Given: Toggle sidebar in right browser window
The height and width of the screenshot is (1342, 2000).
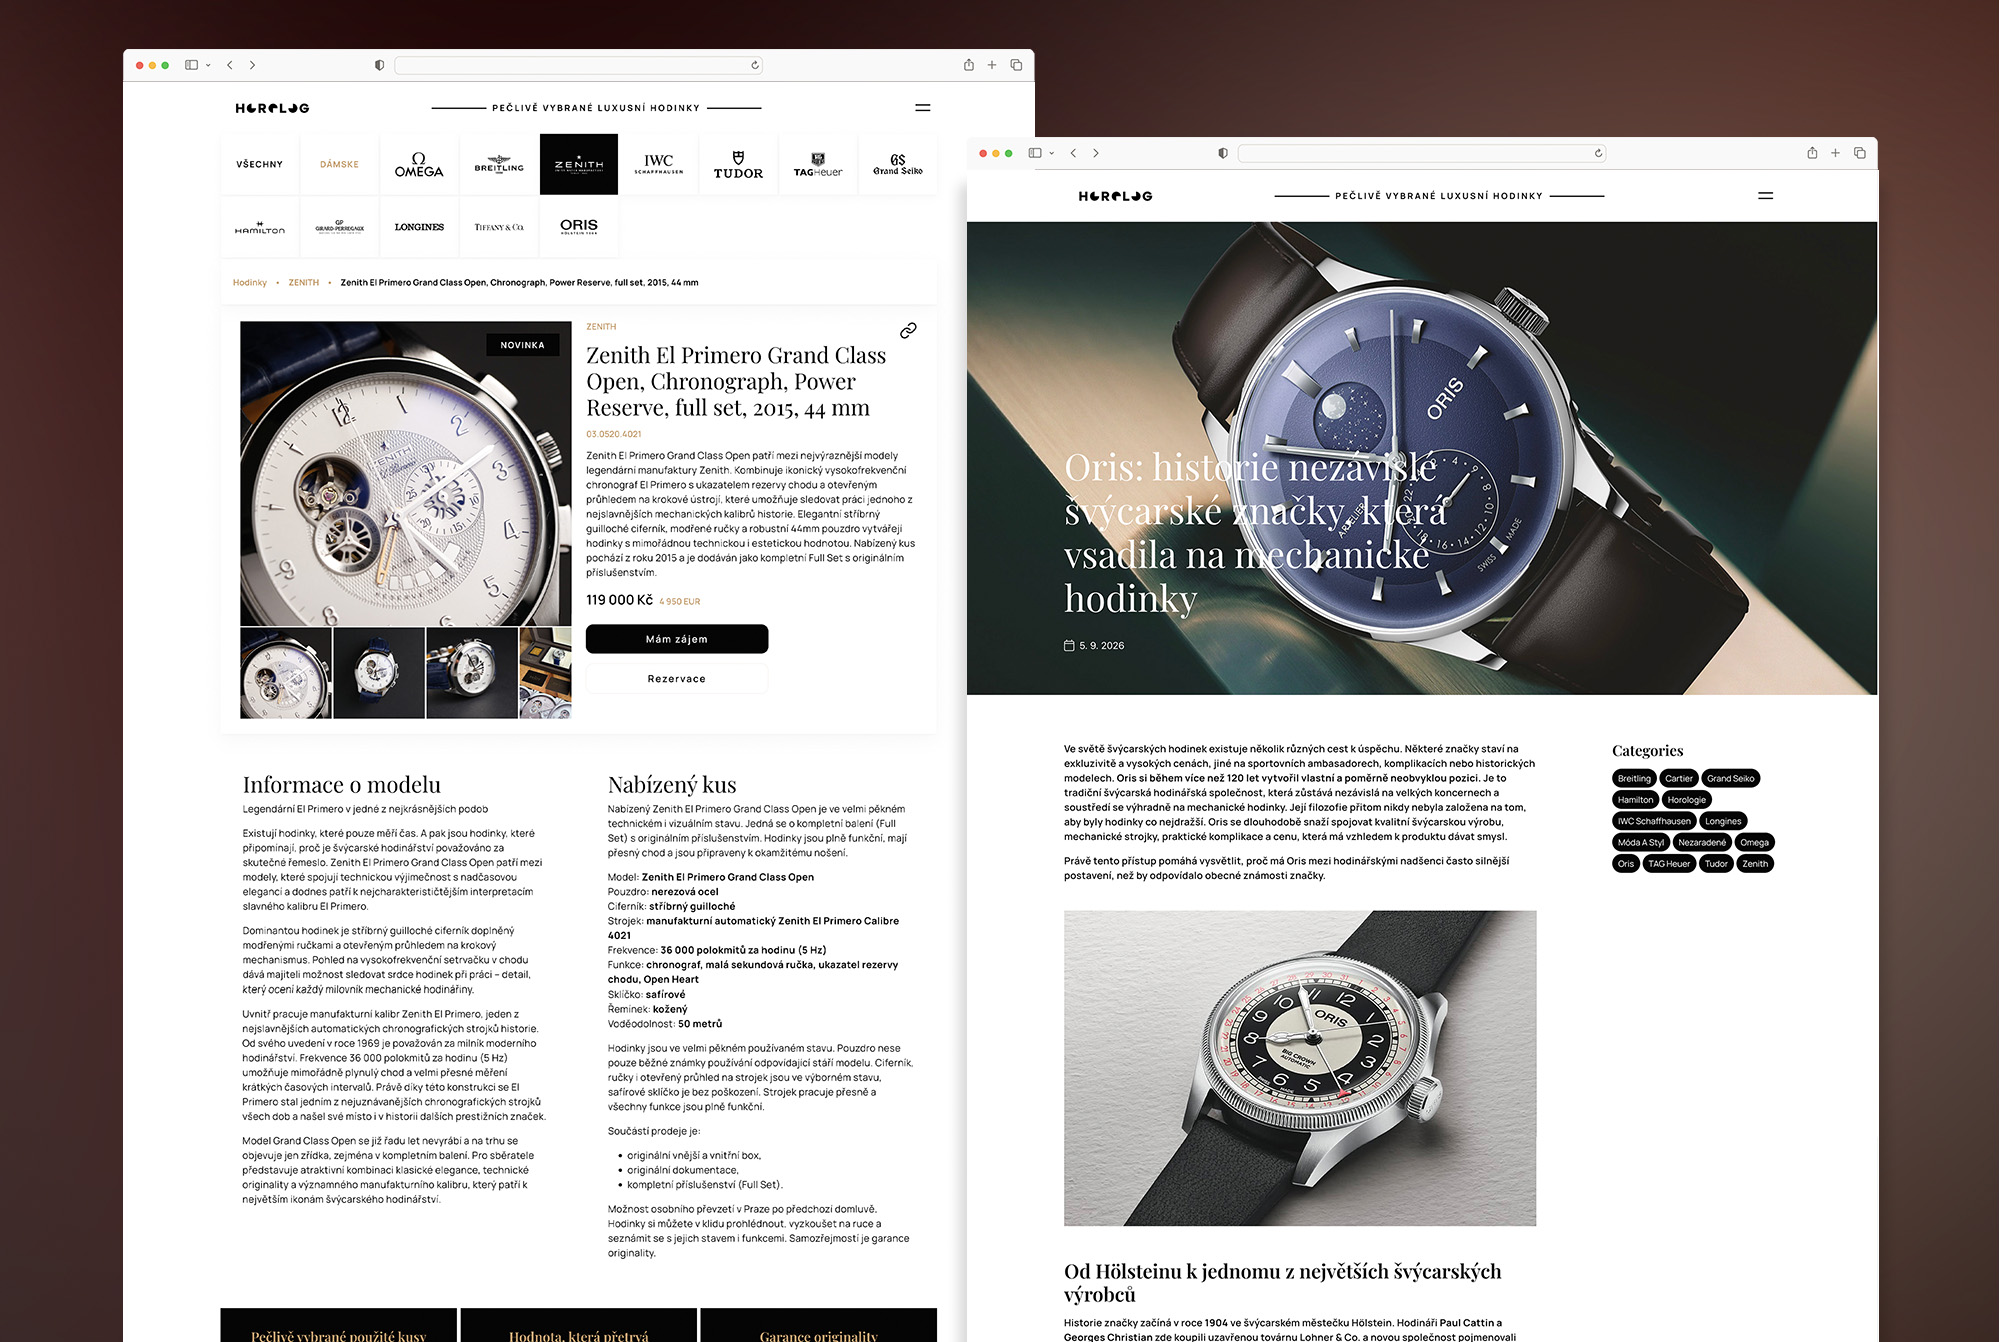Looking at the screenshot, I should click(1035, 153).
